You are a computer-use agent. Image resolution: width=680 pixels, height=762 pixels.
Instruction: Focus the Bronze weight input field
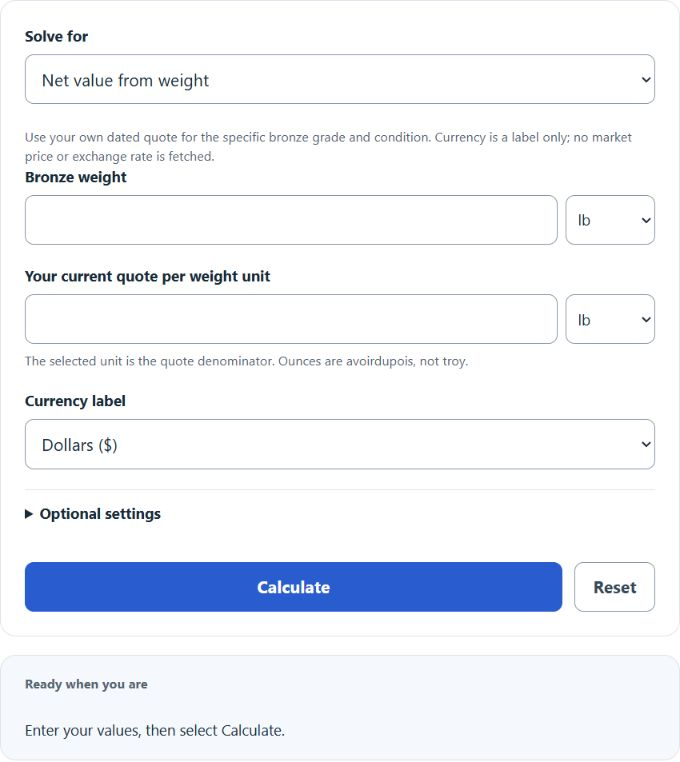[x=291, y=220]
